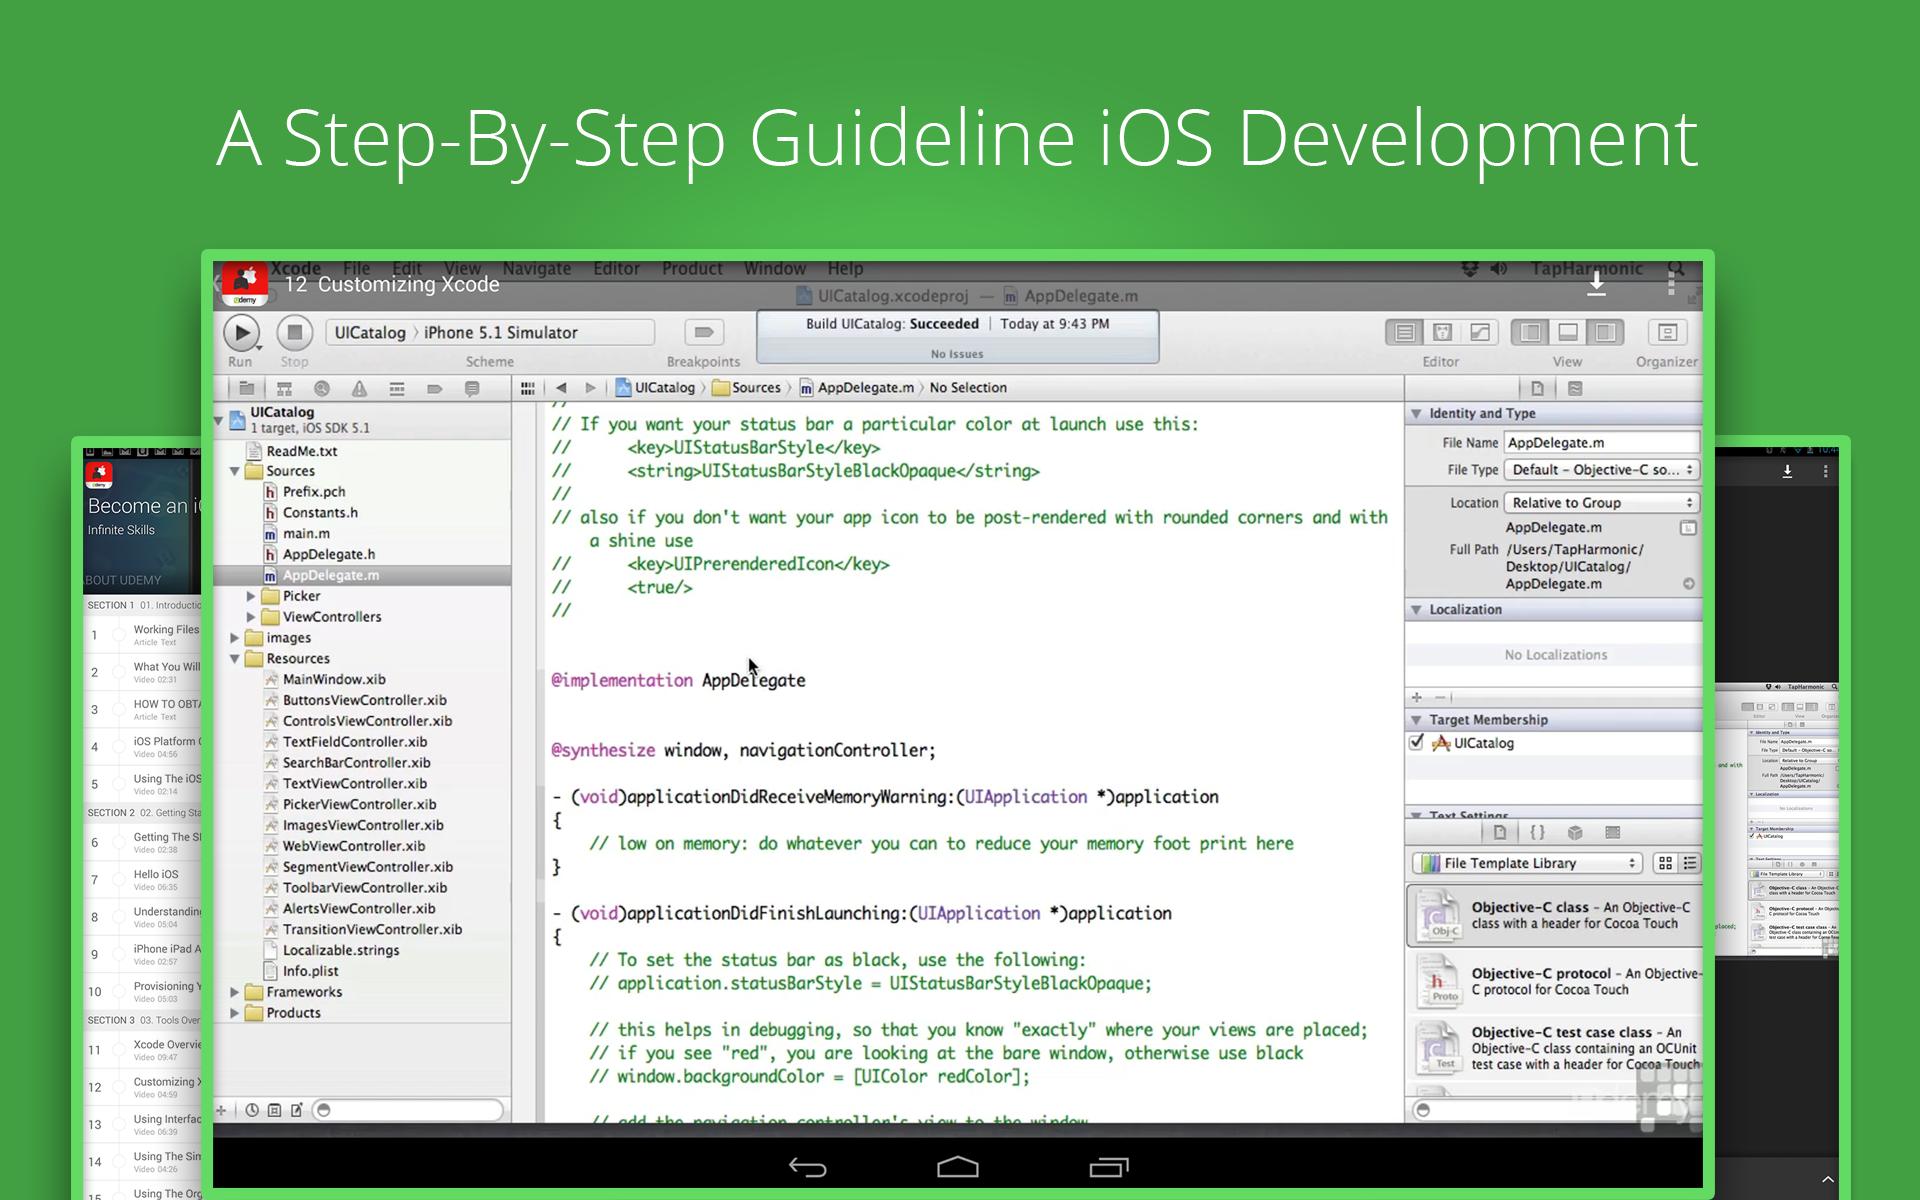This screenshot has height=1200, width=1920.
Task: Open the Search navigator icon
Action: click(321, 388)
